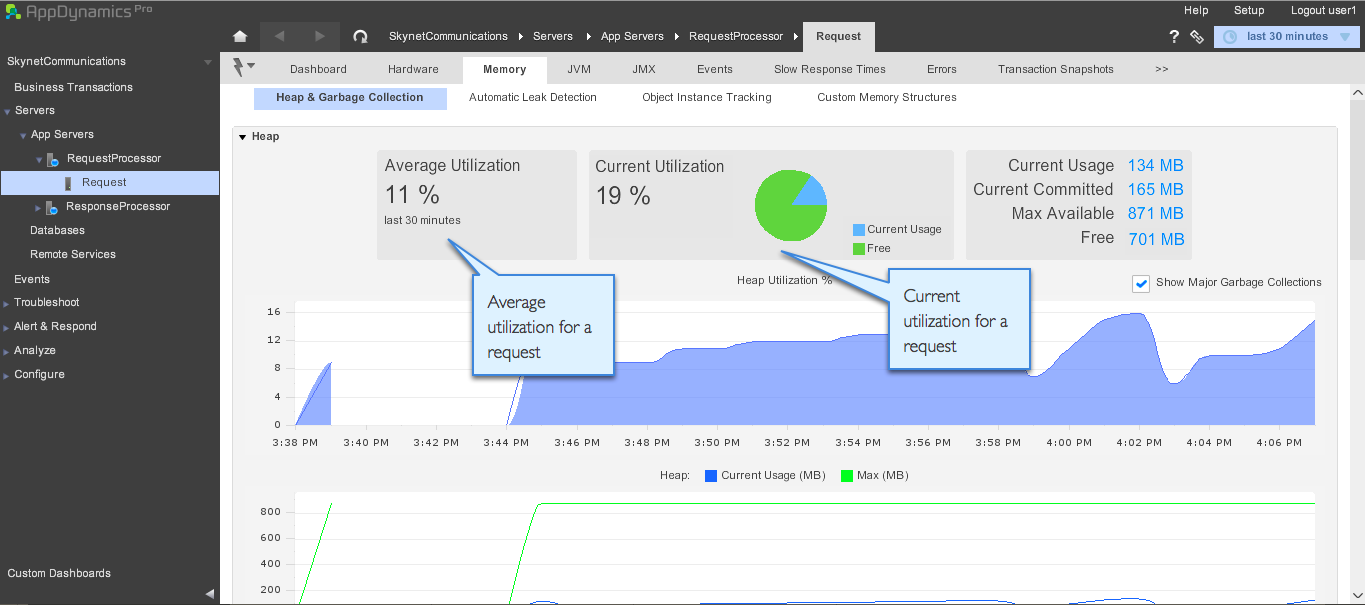Open Remote Services in the sidebar
The width and height of the screenshot is (1365, 605).
coord(73,255)
